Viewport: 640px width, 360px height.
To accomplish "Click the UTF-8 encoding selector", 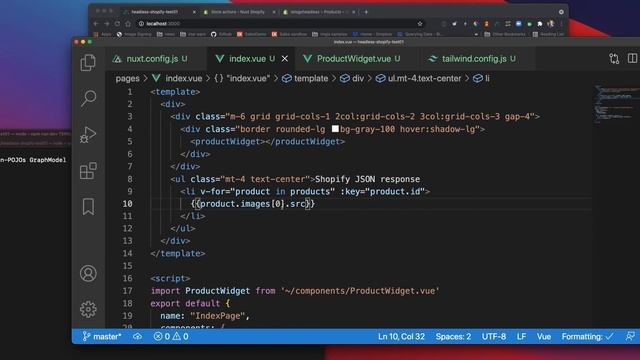I will pos(494,336).
